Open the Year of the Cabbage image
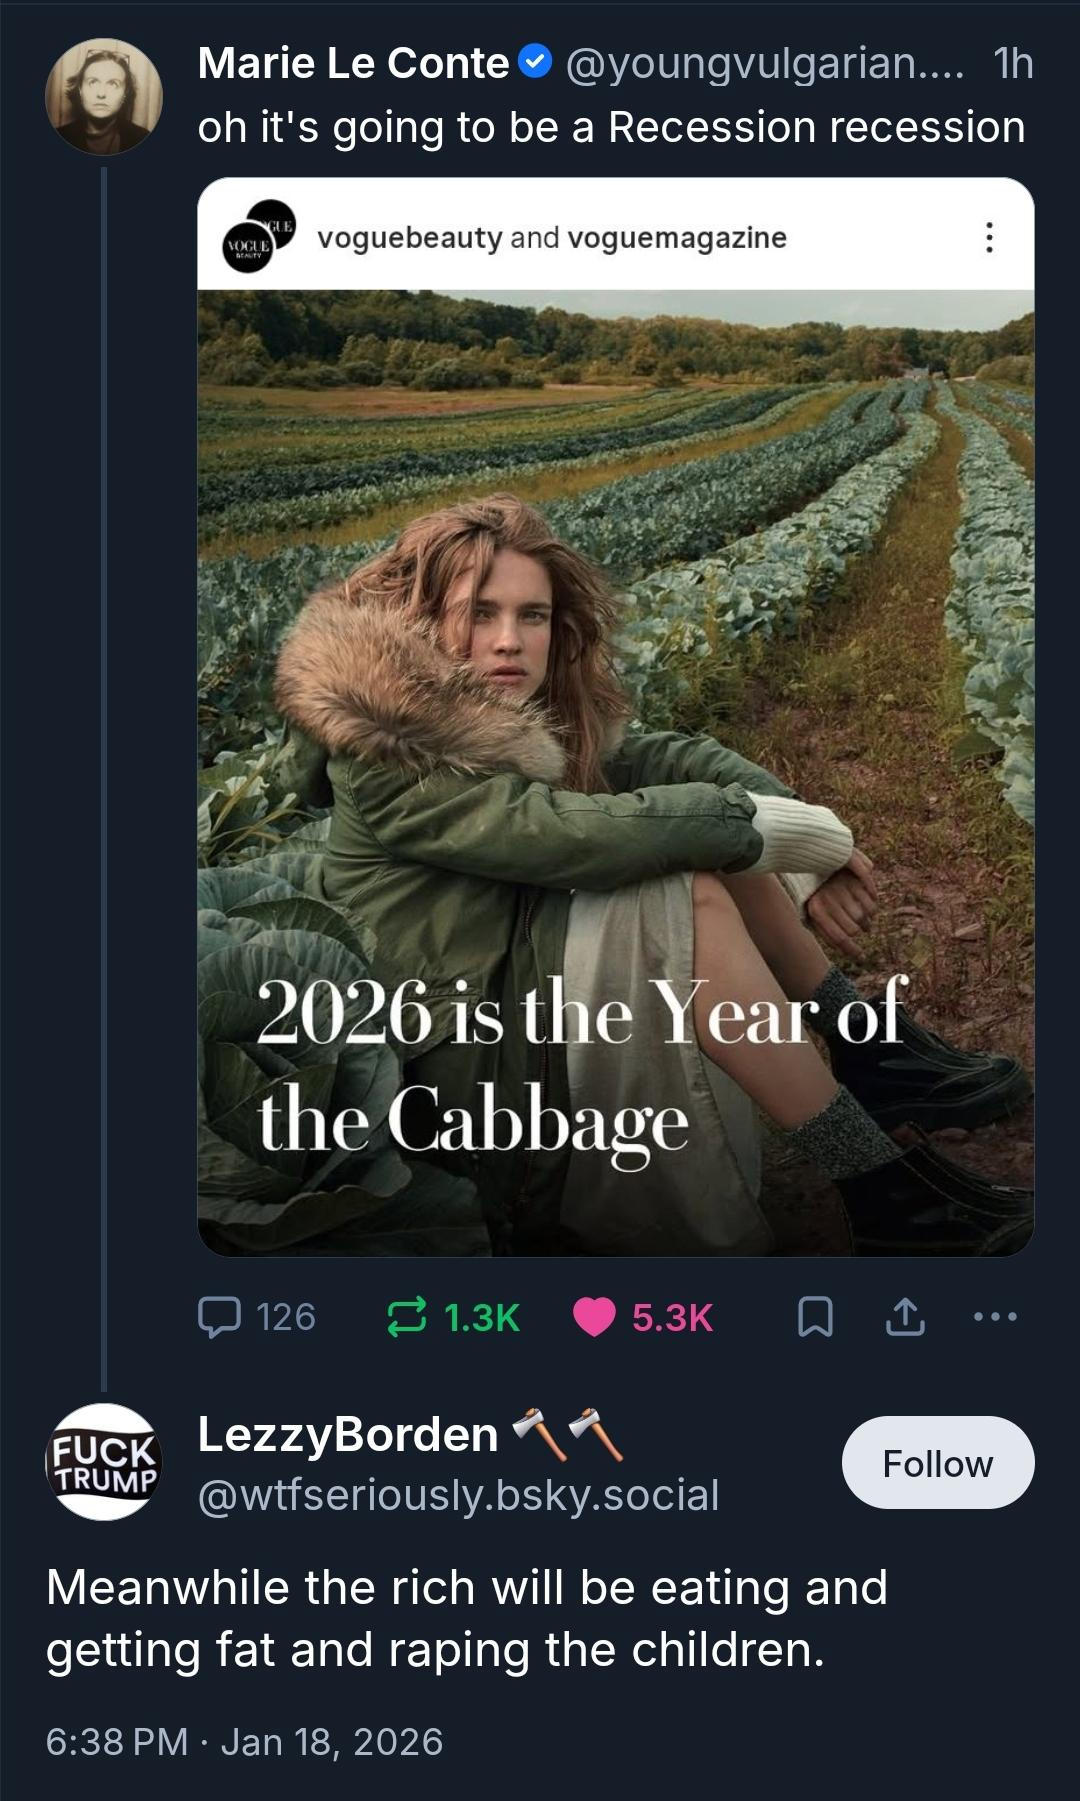Viewport: 1080px width, 1801px height. 615,770
